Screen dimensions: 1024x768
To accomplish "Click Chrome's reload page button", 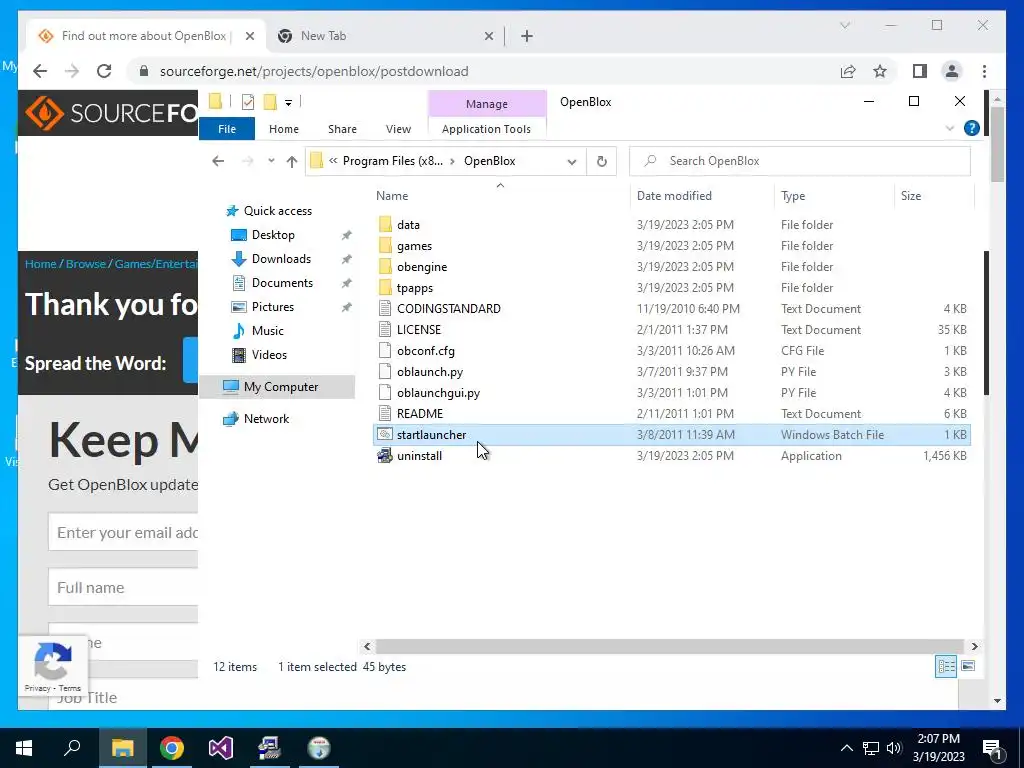I will tap(104, 71).
